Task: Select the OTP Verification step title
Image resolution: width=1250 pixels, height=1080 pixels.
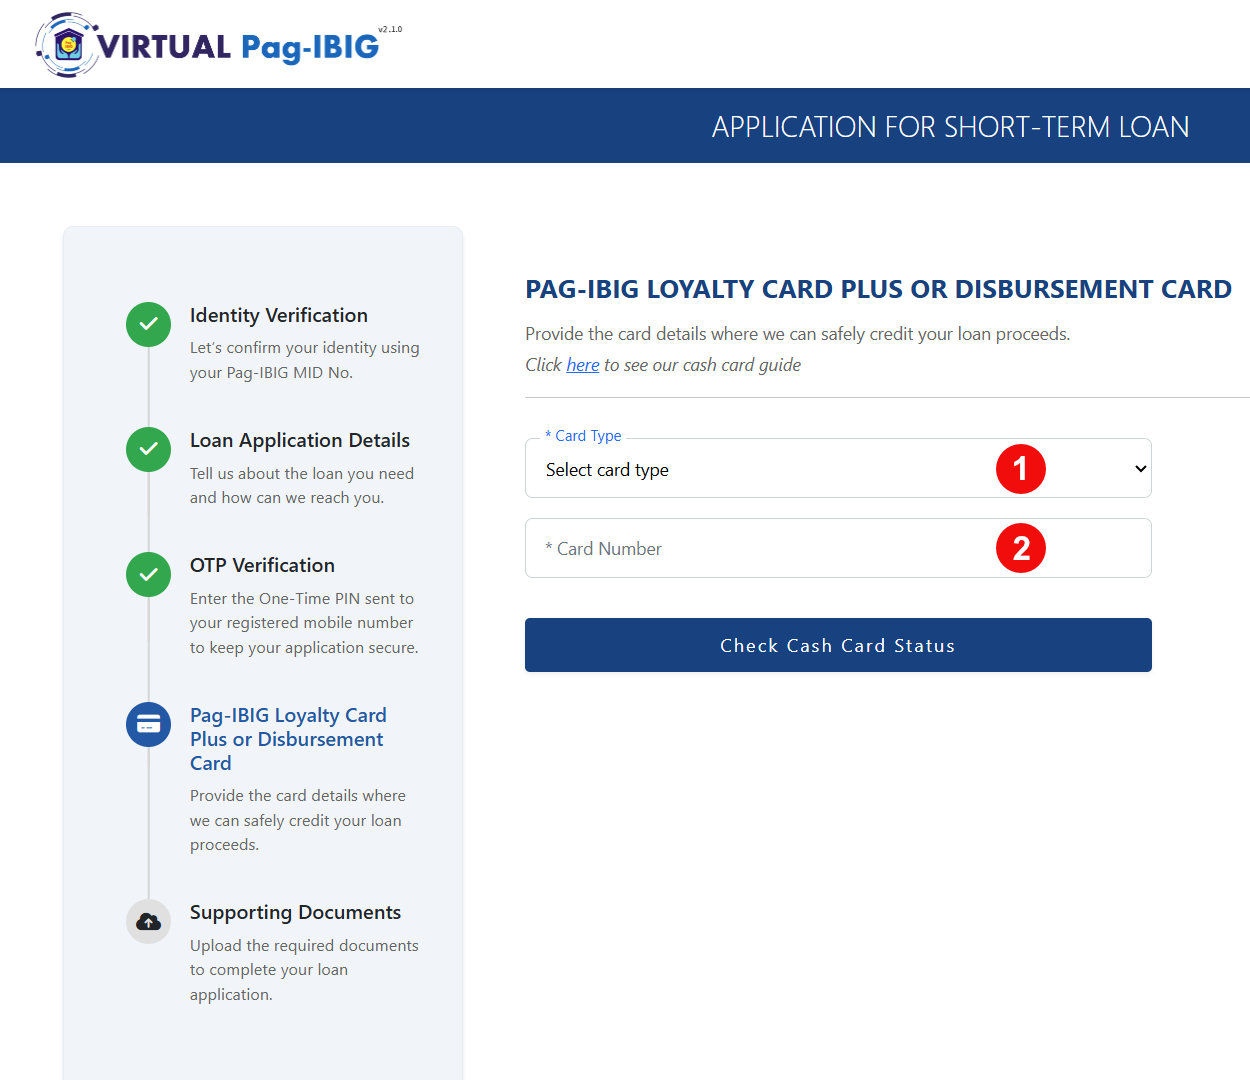Action: (x=262, y=565)
